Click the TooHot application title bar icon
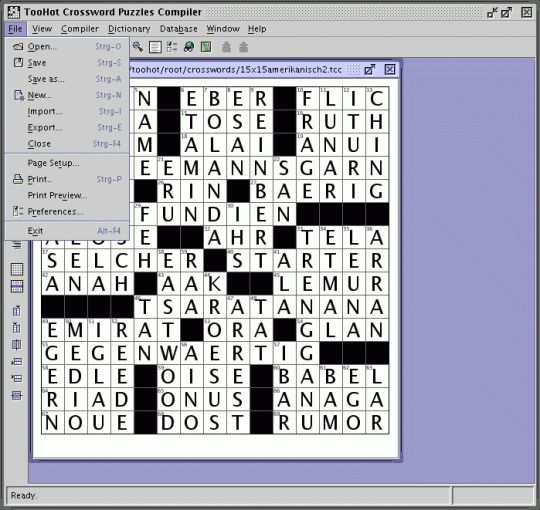This screenshot has width=540, height=510. click(14, 12)
